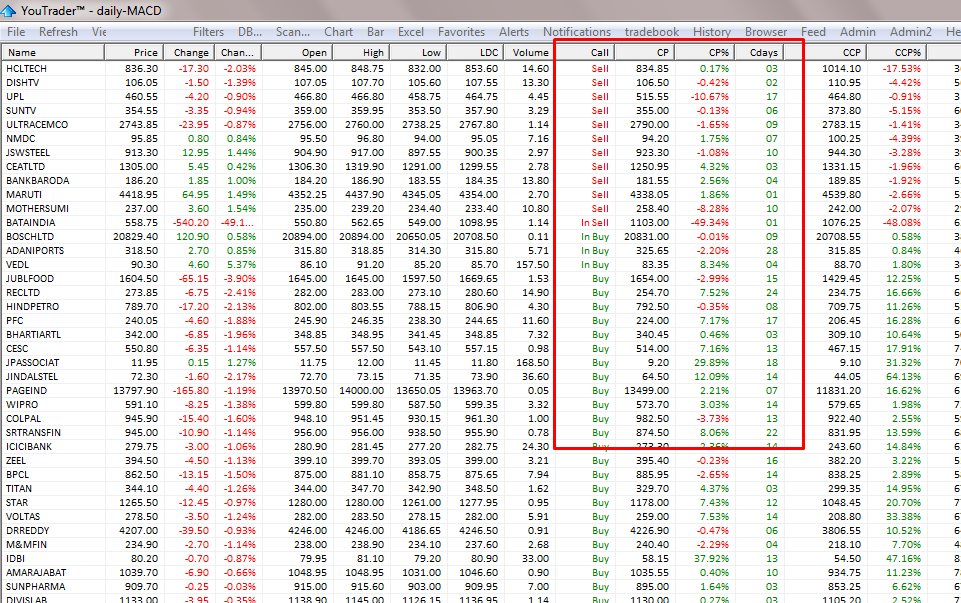
Task: Select the SUNTV stock name
Action: tap(21, 111)
